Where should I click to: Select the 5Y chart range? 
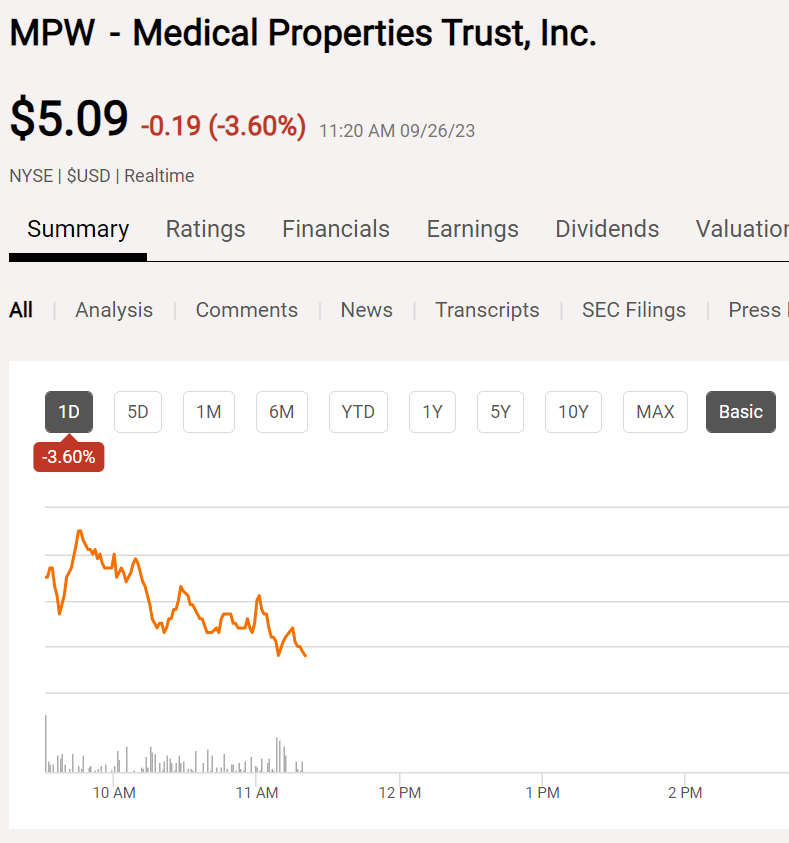click(x=501, y=412)
